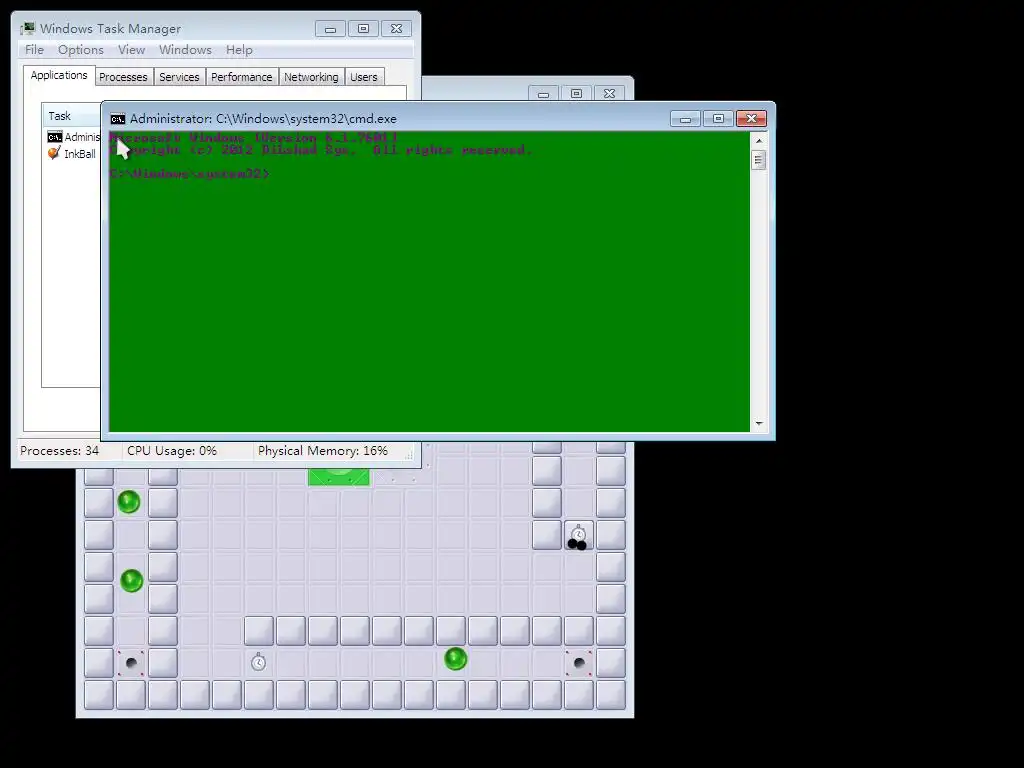Minimize the cmd.exe window
Screen dimensions: 1024x768
point(685,119)
